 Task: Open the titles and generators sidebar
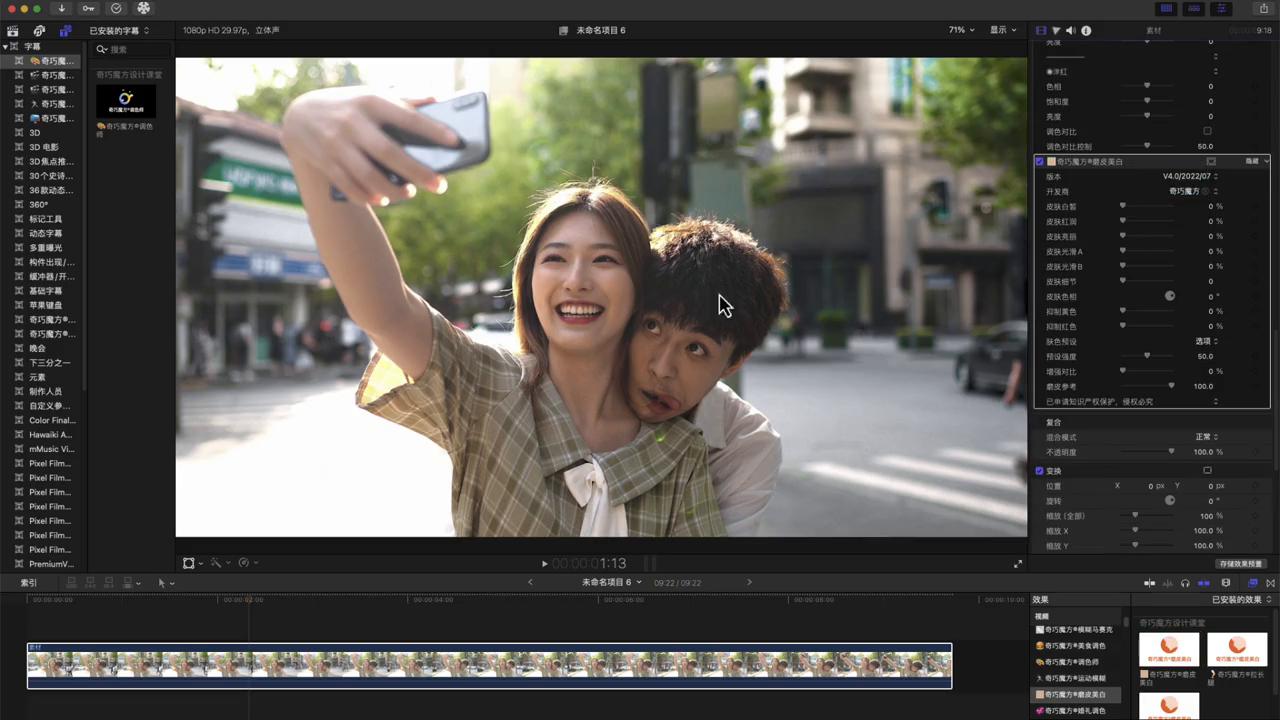(x=65, y=31)
